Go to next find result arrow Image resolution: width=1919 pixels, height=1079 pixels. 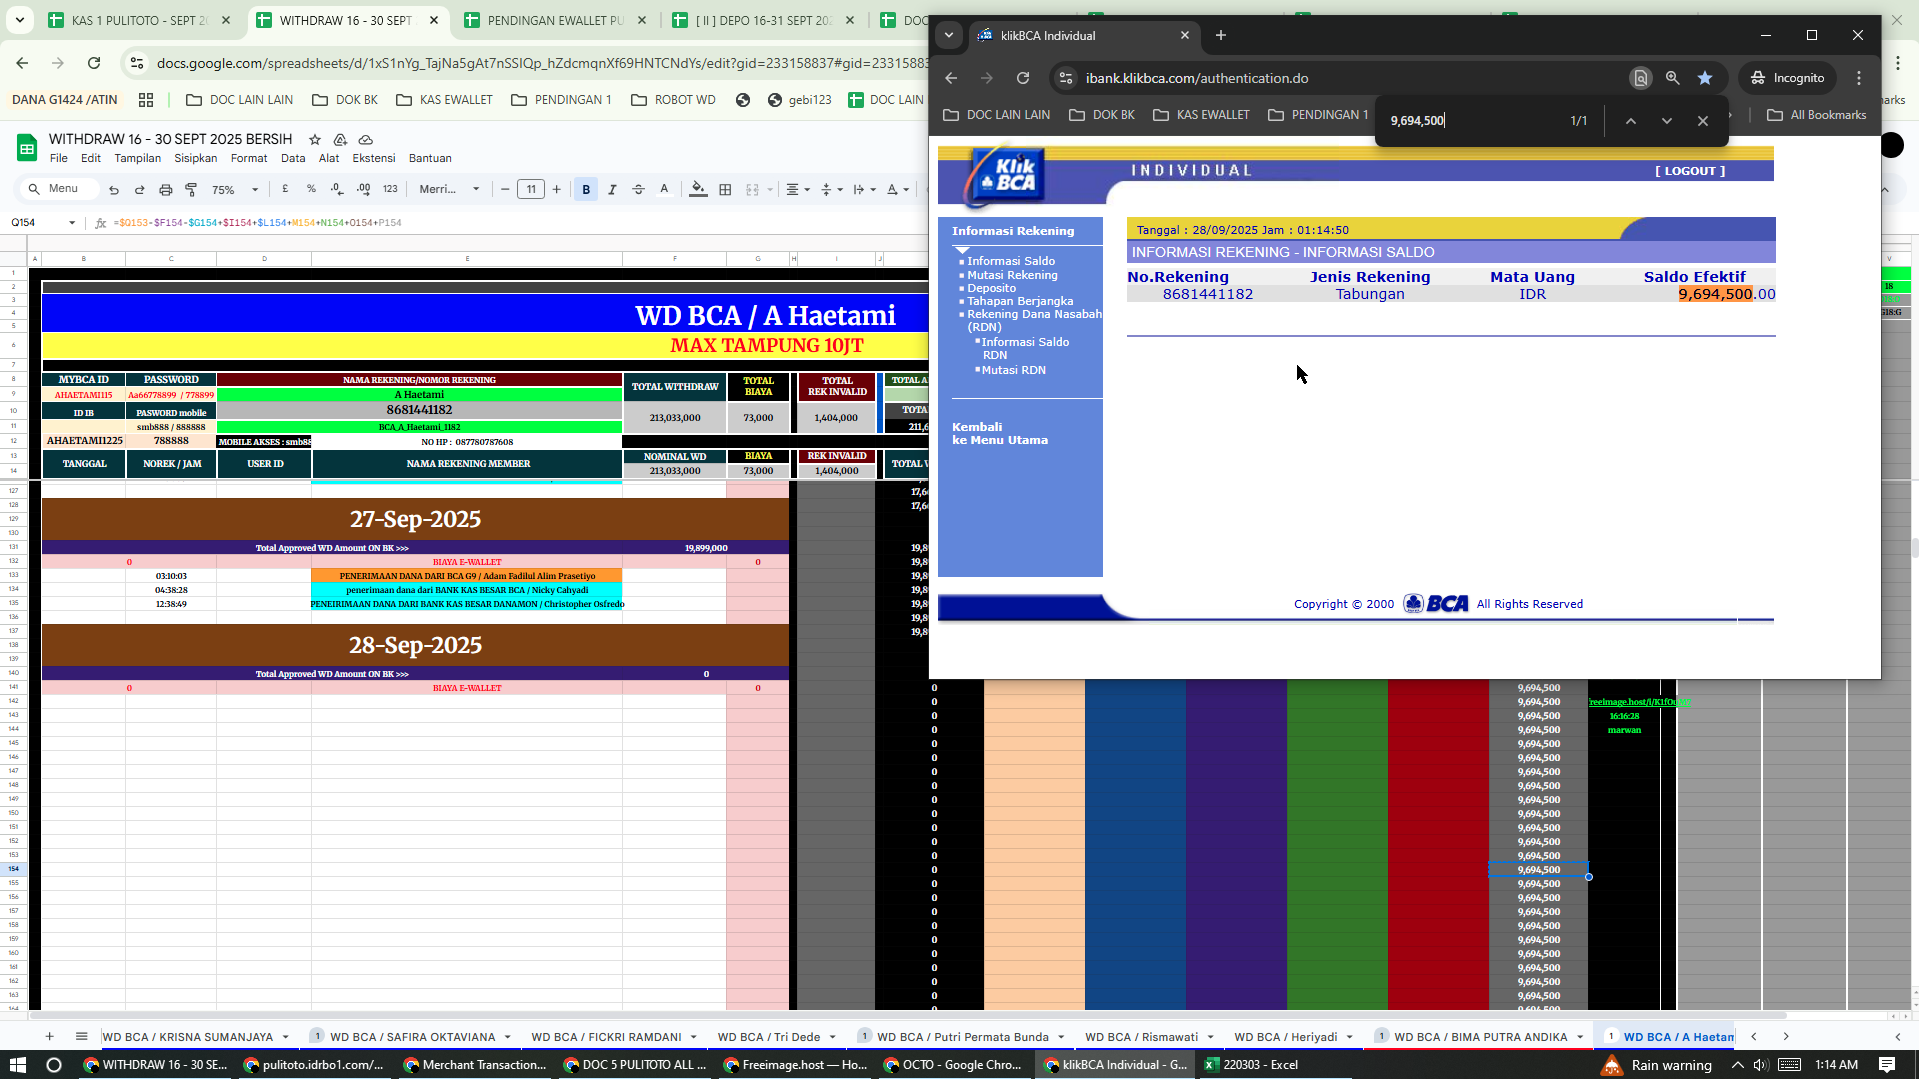point(1666,121)
